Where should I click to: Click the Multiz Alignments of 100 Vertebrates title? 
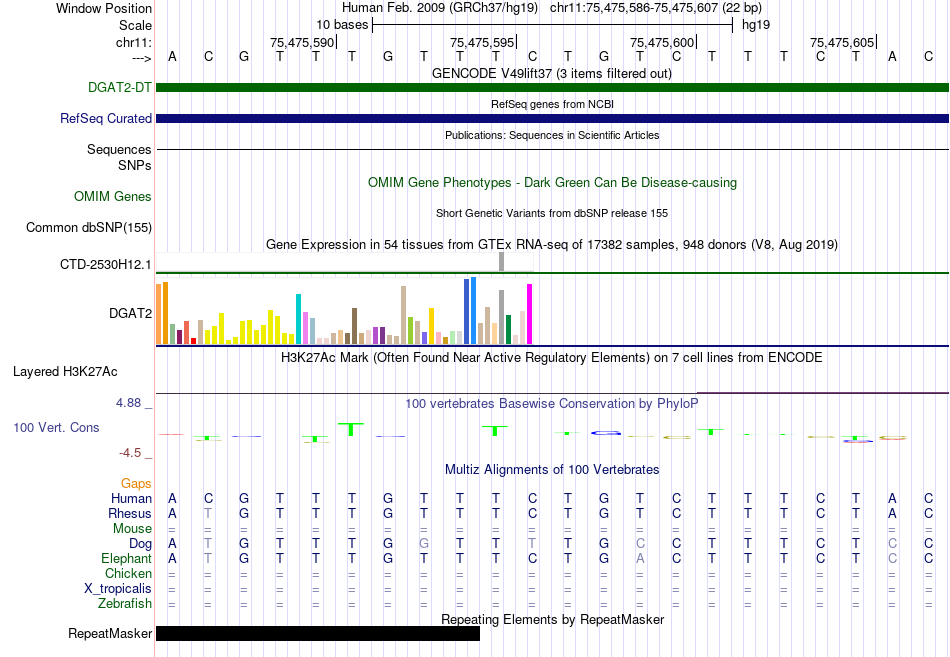[552, 469]
